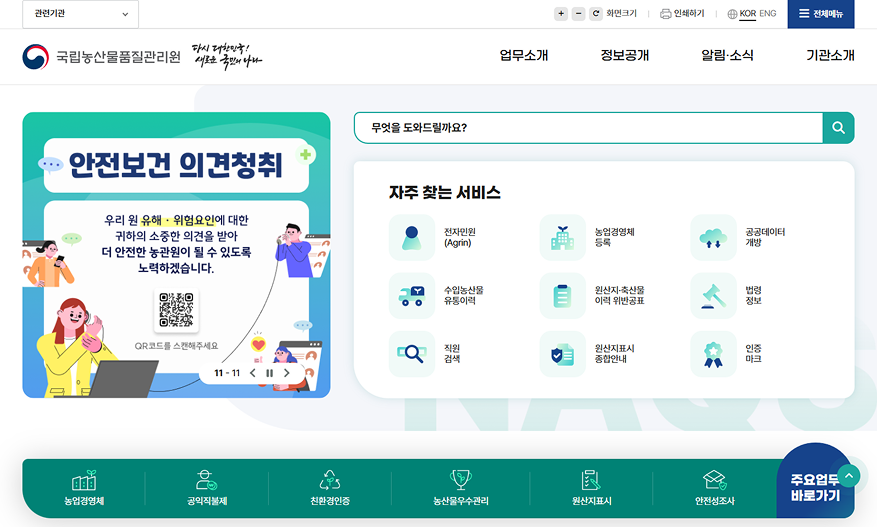Open the 법령 정보 gavel icon
Image resolution: width=877 pixels, height=527 pixels.
pyautogui.click(x=713, y=295)
